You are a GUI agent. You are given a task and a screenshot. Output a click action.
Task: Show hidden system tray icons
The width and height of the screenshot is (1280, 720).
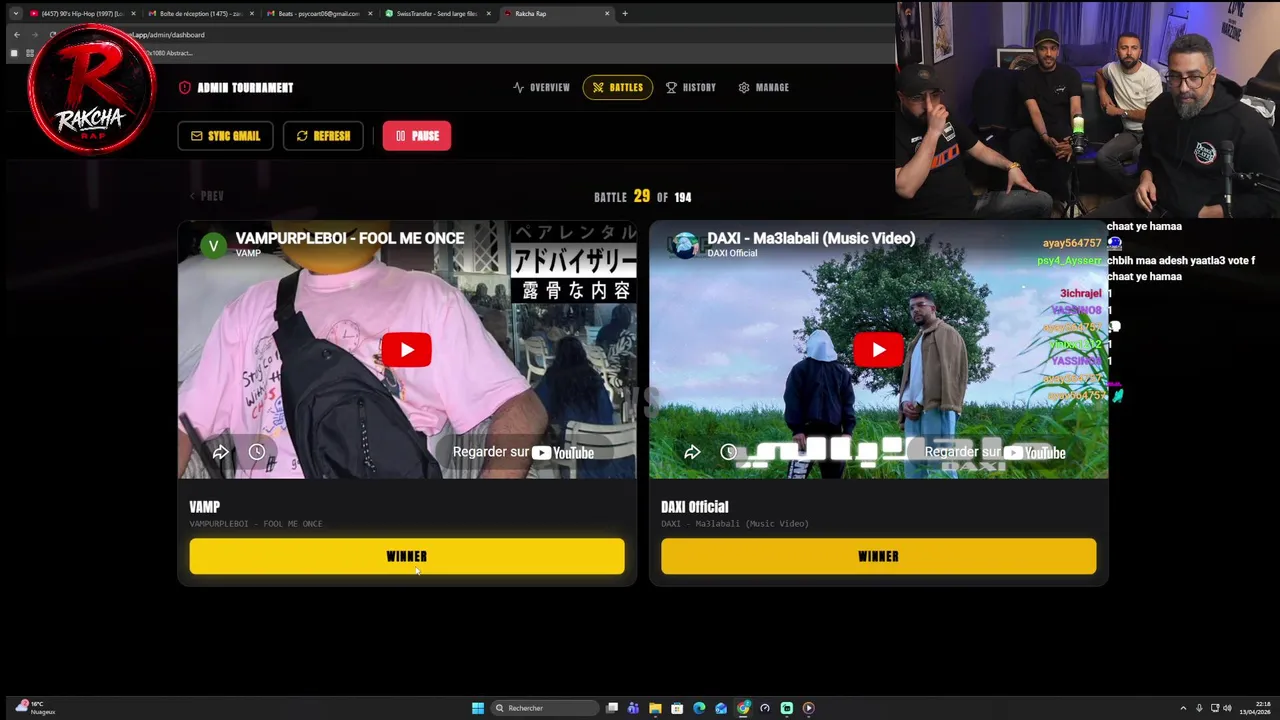1183,708
